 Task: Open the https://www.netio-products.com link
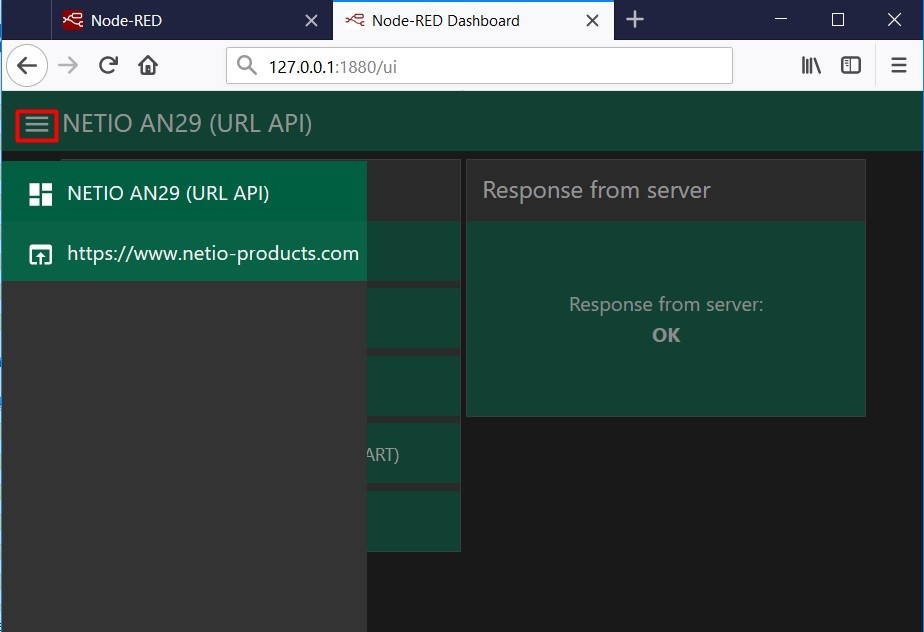(212, 254)
